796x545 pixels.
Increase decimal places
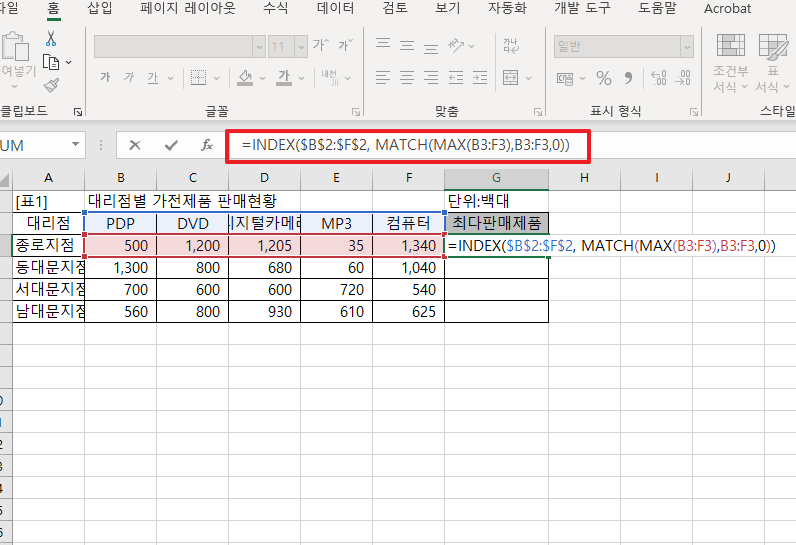pyautogui.click(x=658, y=78)
